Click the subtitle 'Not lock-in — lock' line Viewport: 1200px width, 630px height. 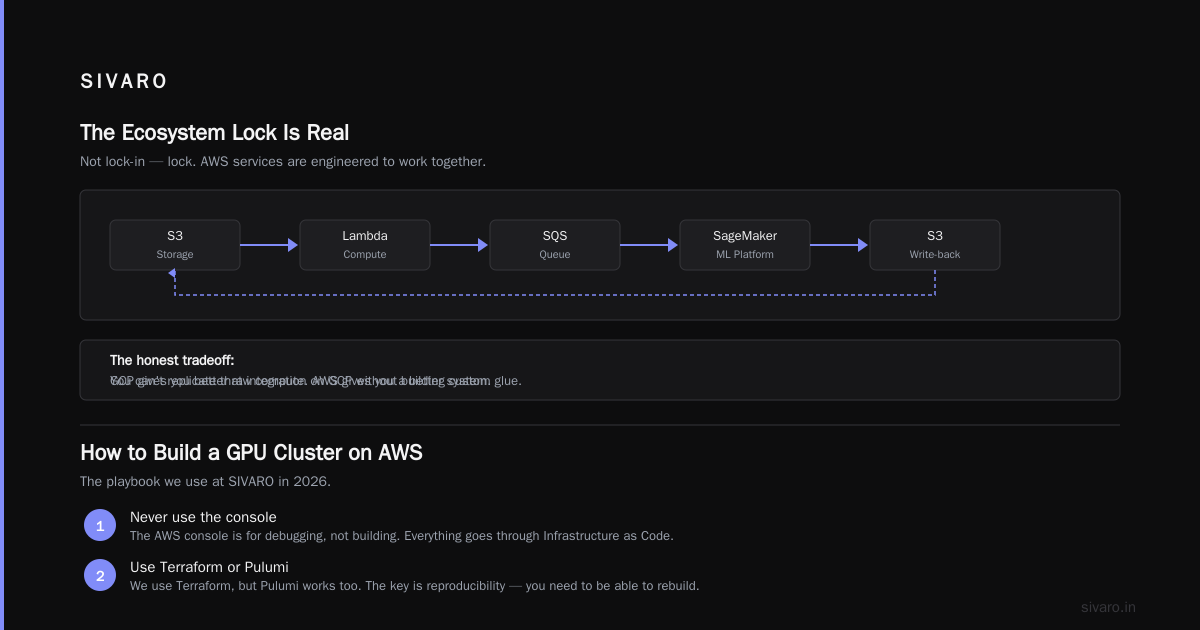coord(283,161)
